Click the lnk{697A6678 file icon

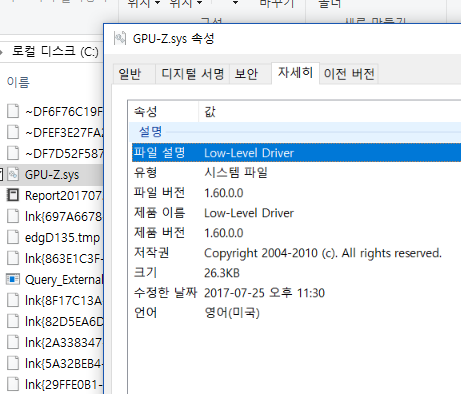pyautogui.click(x=13, y=216)
